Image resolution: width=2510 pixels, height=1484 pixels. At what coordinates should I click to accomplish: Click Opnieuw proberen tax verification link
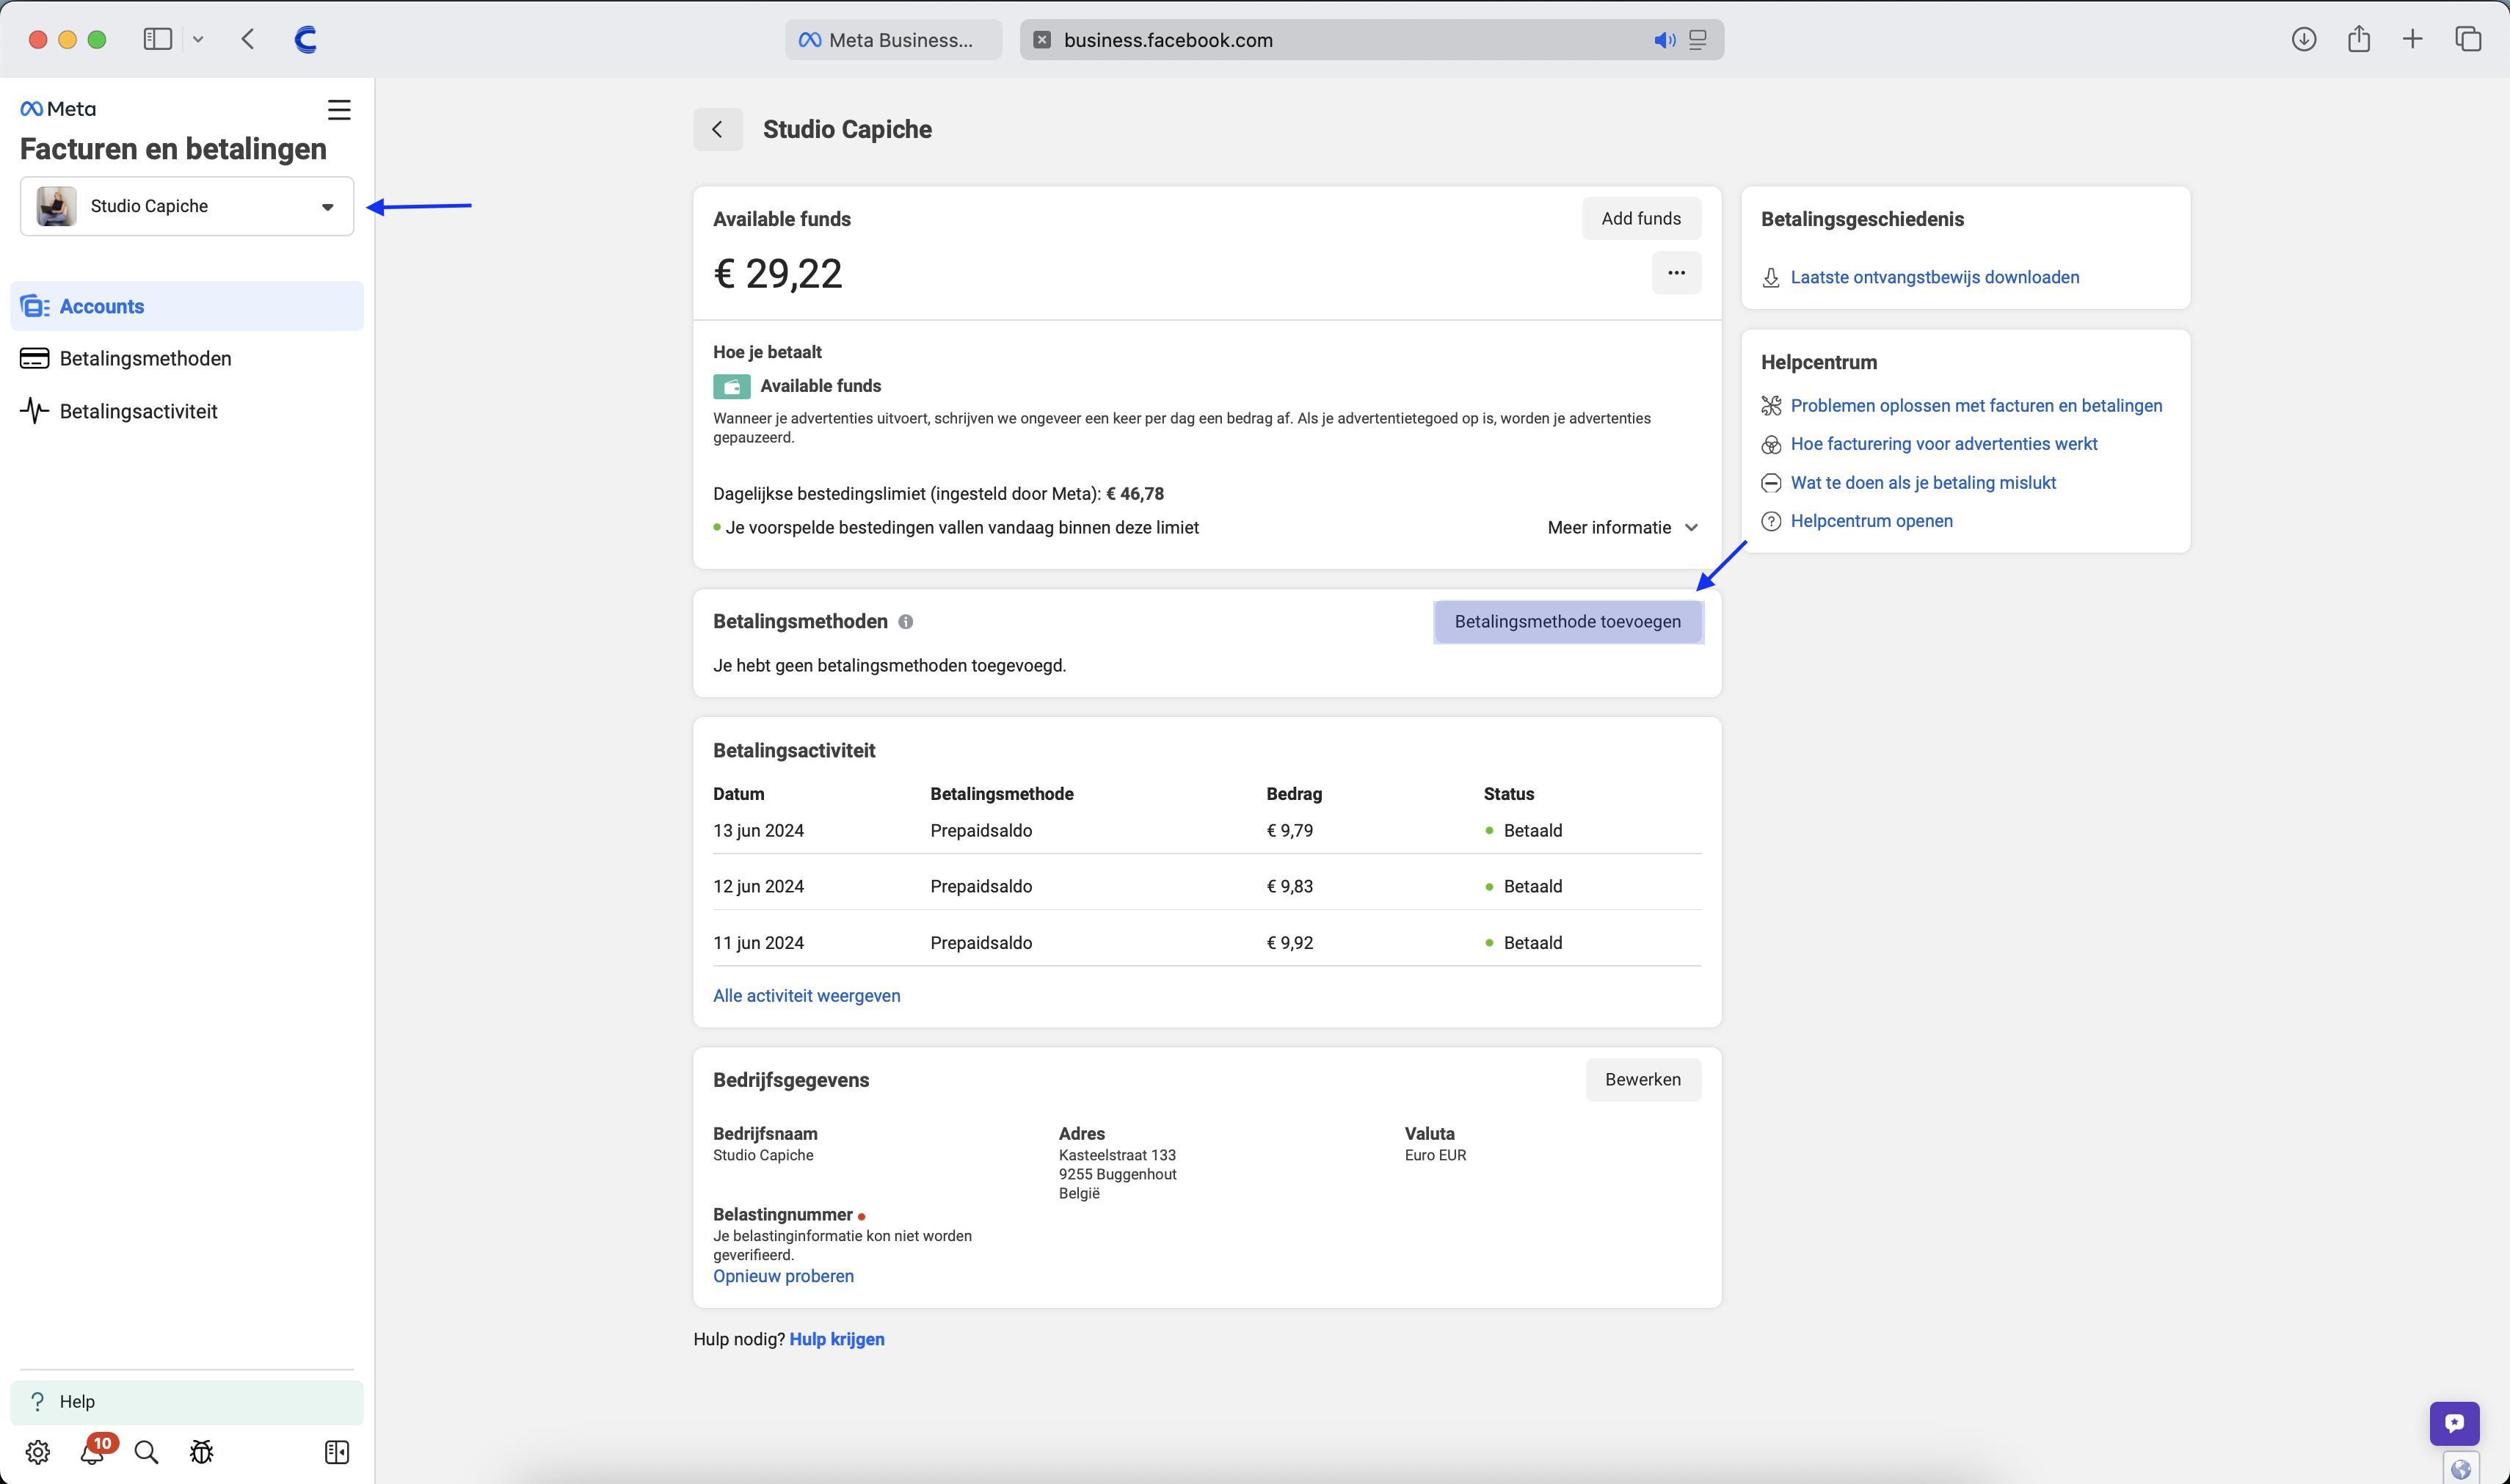coord(783,1276)
